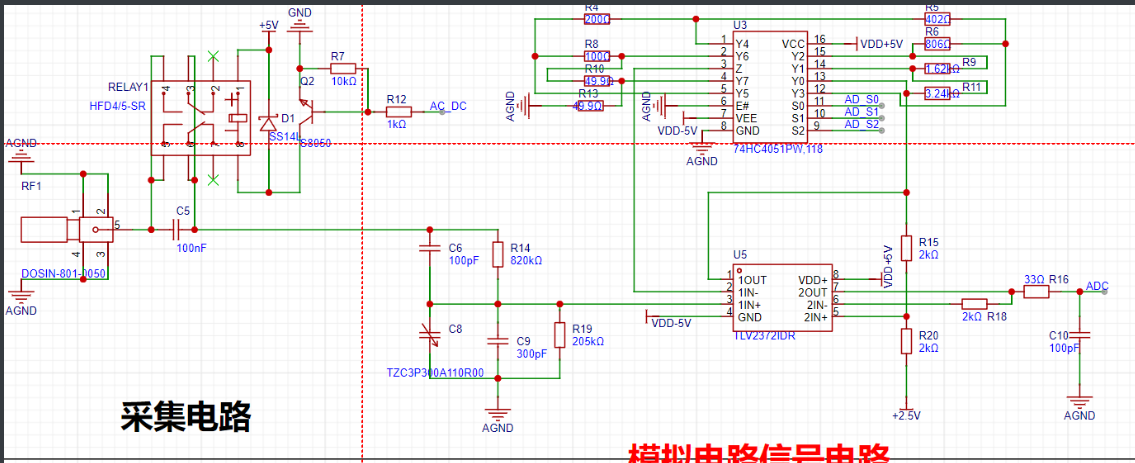The height and width of the screenshot is (463, 1135).
Task: Click the 采集电路 section title
Action: [x=186, y=416]
